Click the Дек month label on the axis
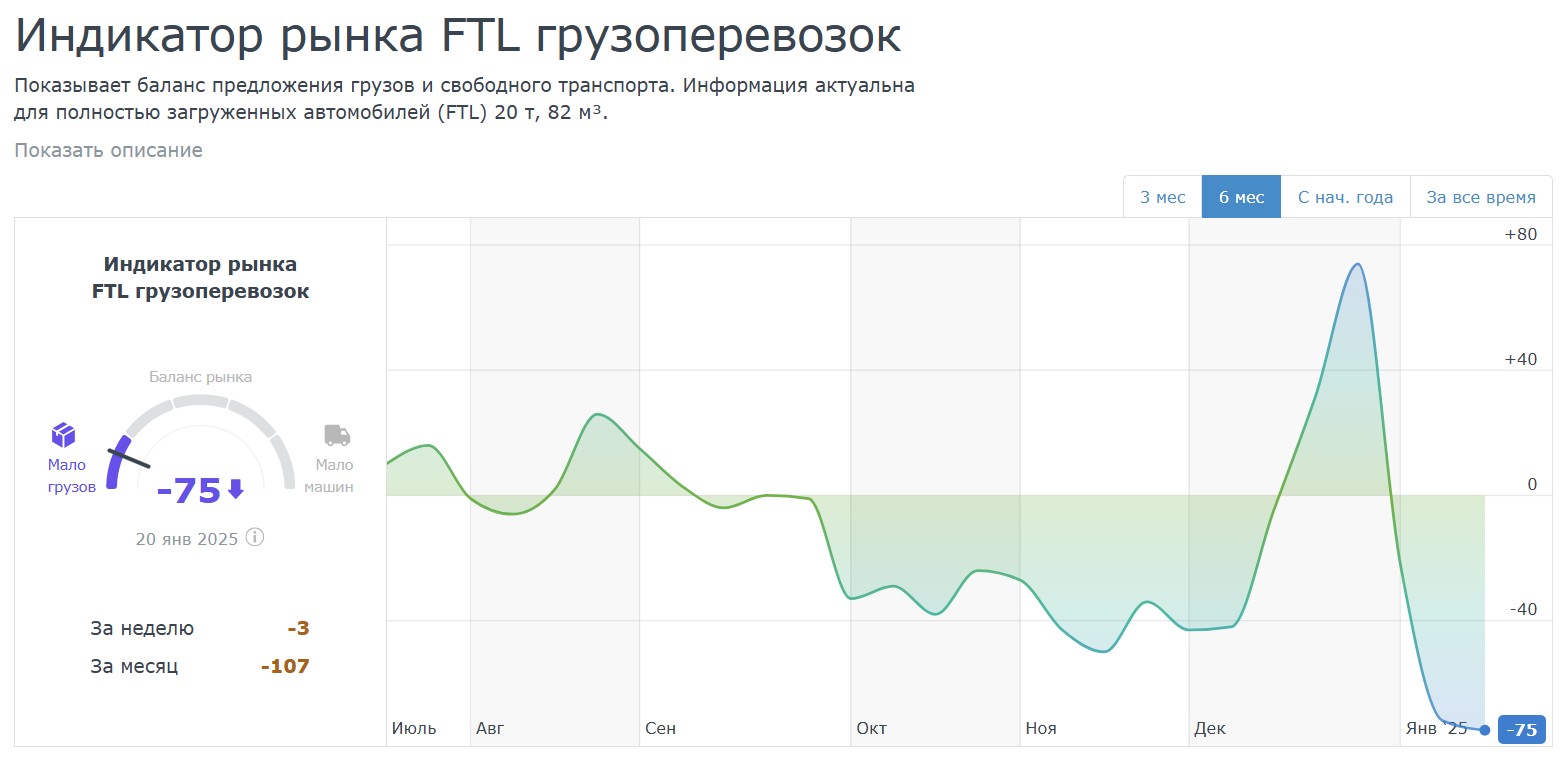The height and width of the screenshot is (763, 1566). (1210, 728)
